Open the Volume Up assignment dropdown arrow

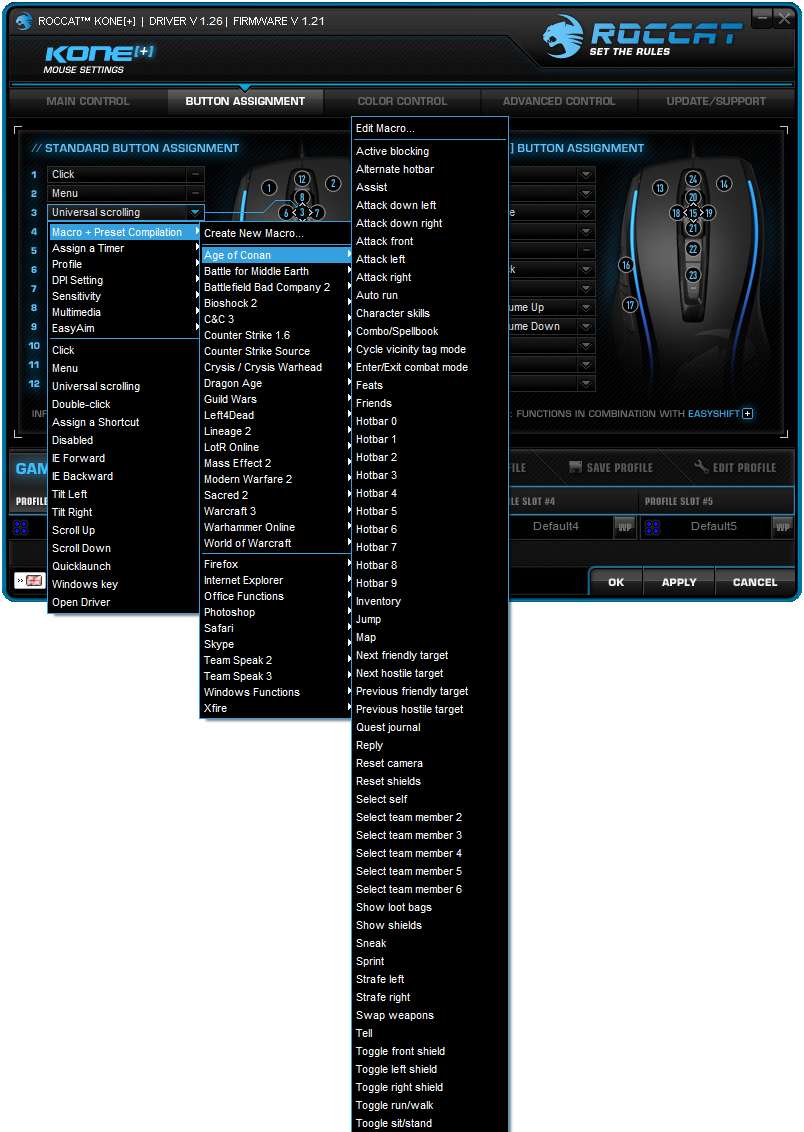click(586, 308)
